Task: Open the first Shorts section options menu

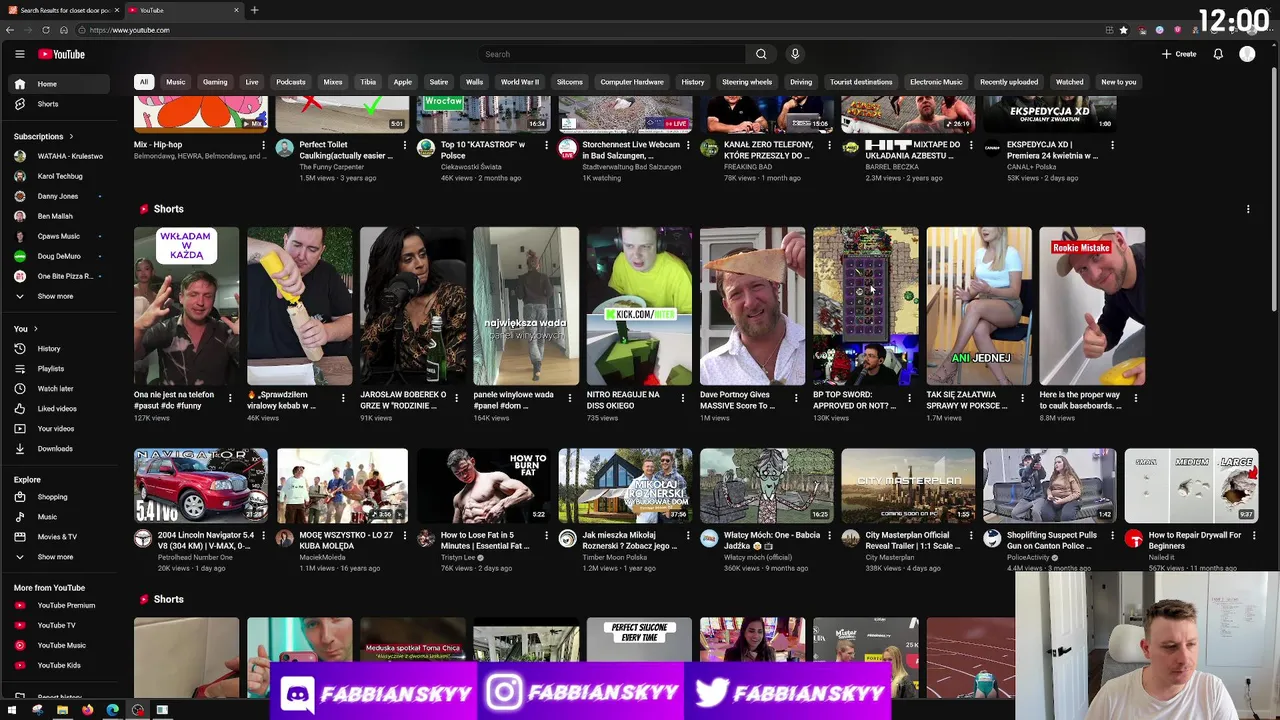Action: pyautogui.click(x=1248, y=209)
